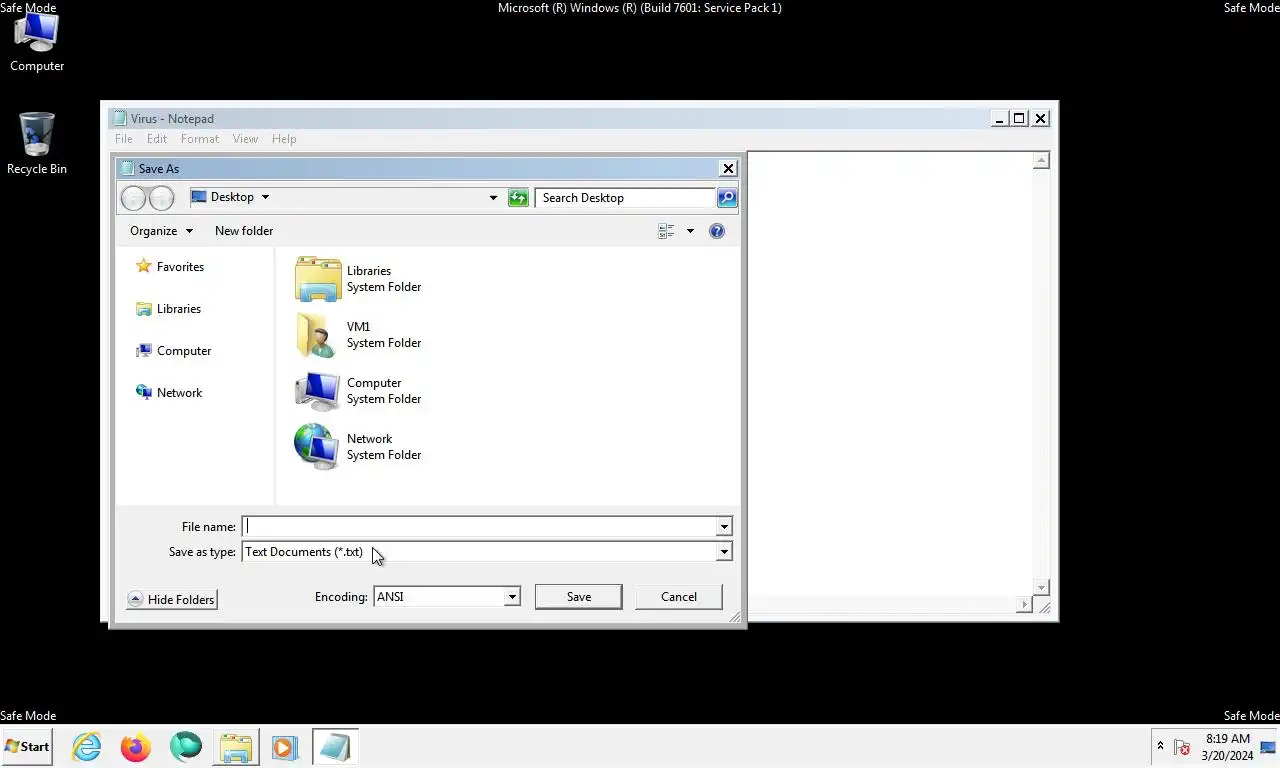Click the Cancel button
The image size is (1280, 768).
pyautogui.click(x=679, y=597)
